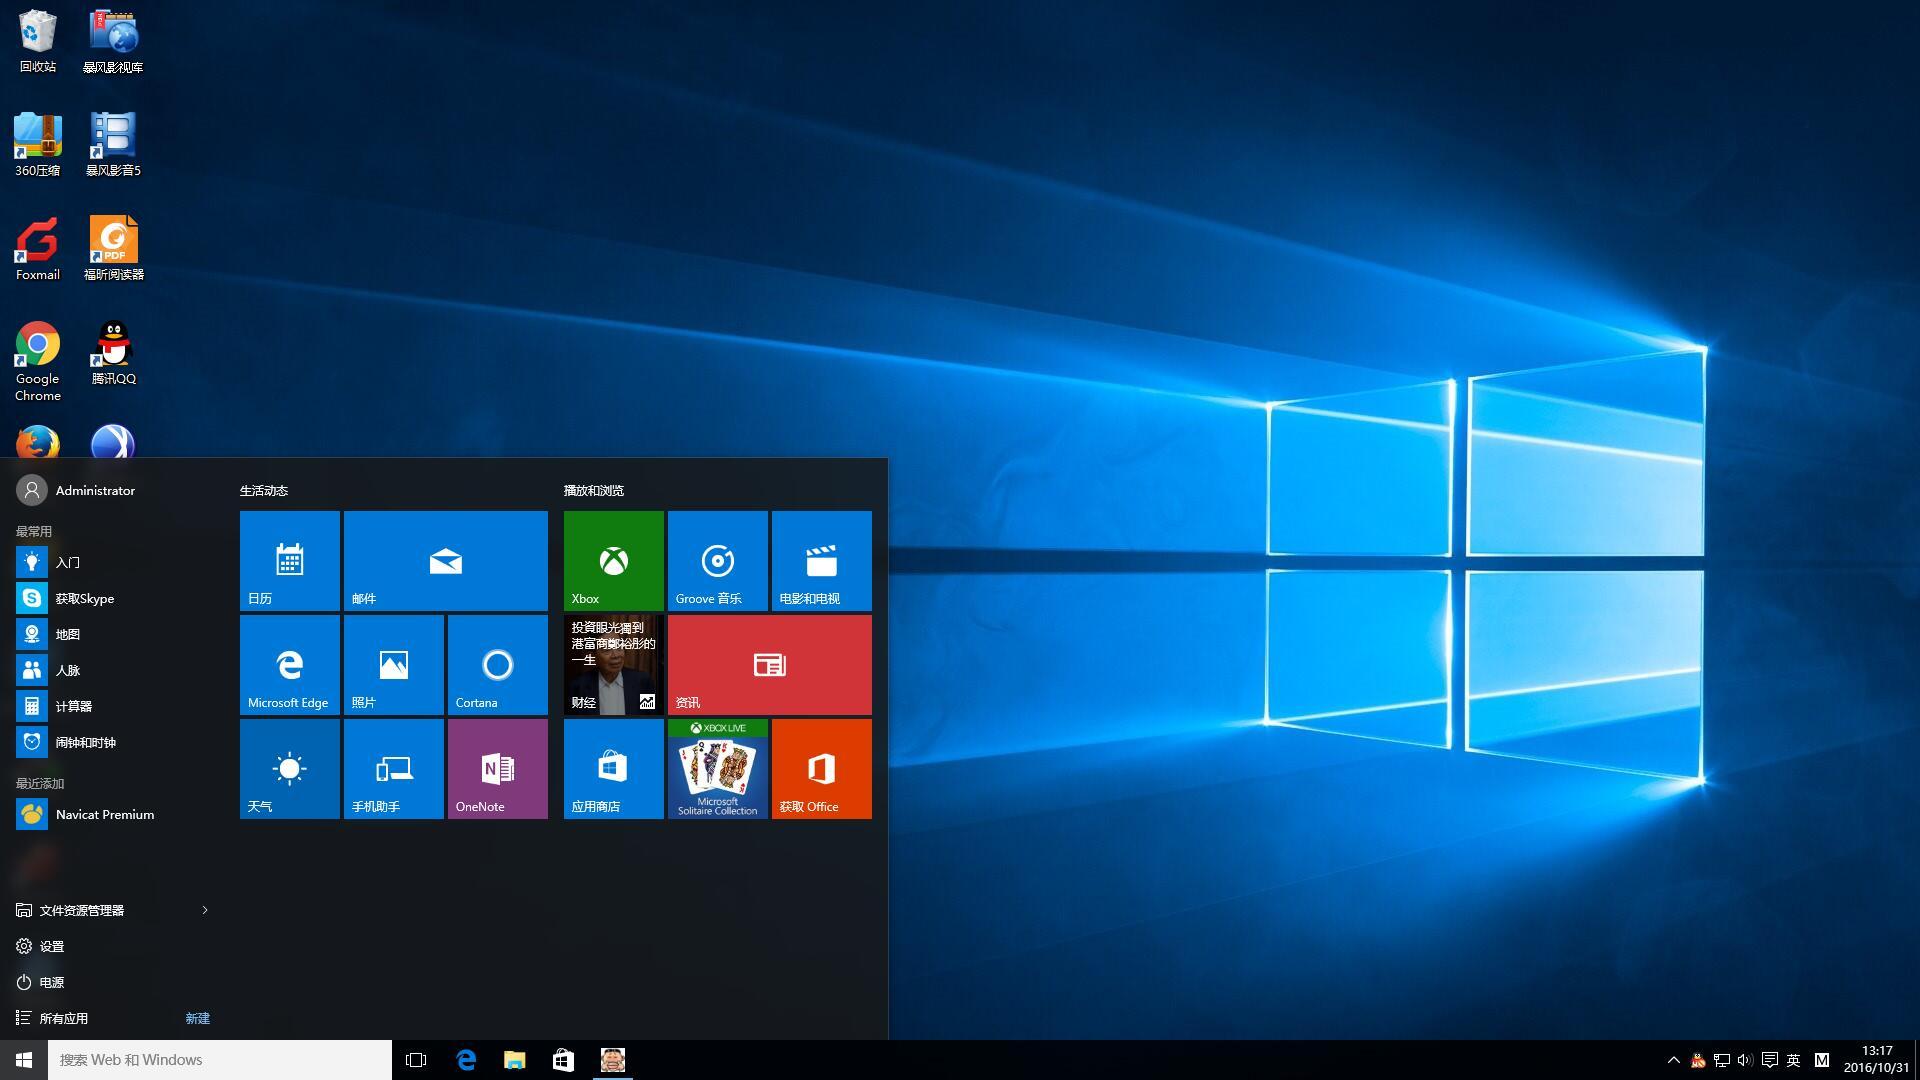
Task: Click the 播放和浏览 tile group header
Action: coord(594,490)
